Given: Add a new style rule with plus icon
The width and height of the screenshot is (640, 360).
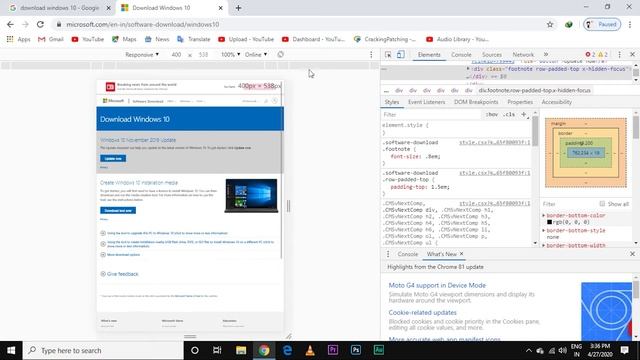Looking at the screenshot, I should pyautogui.click(x=524, y=115).
